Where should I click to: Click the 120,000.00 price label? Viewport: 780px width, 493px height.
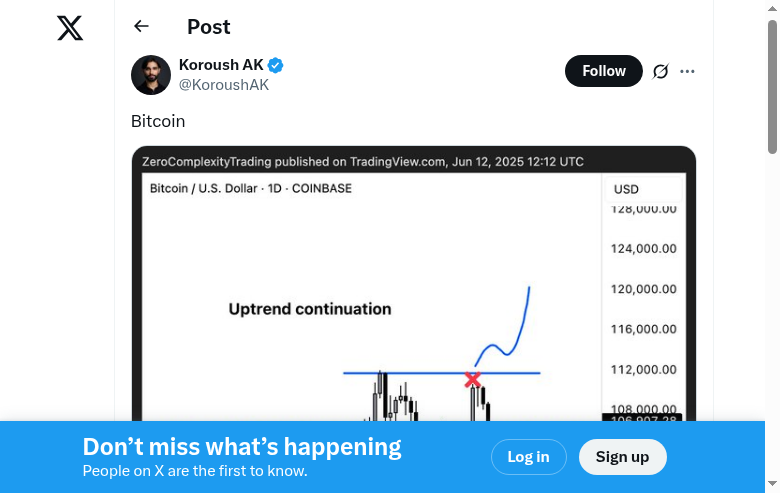(x=644, y=289)
